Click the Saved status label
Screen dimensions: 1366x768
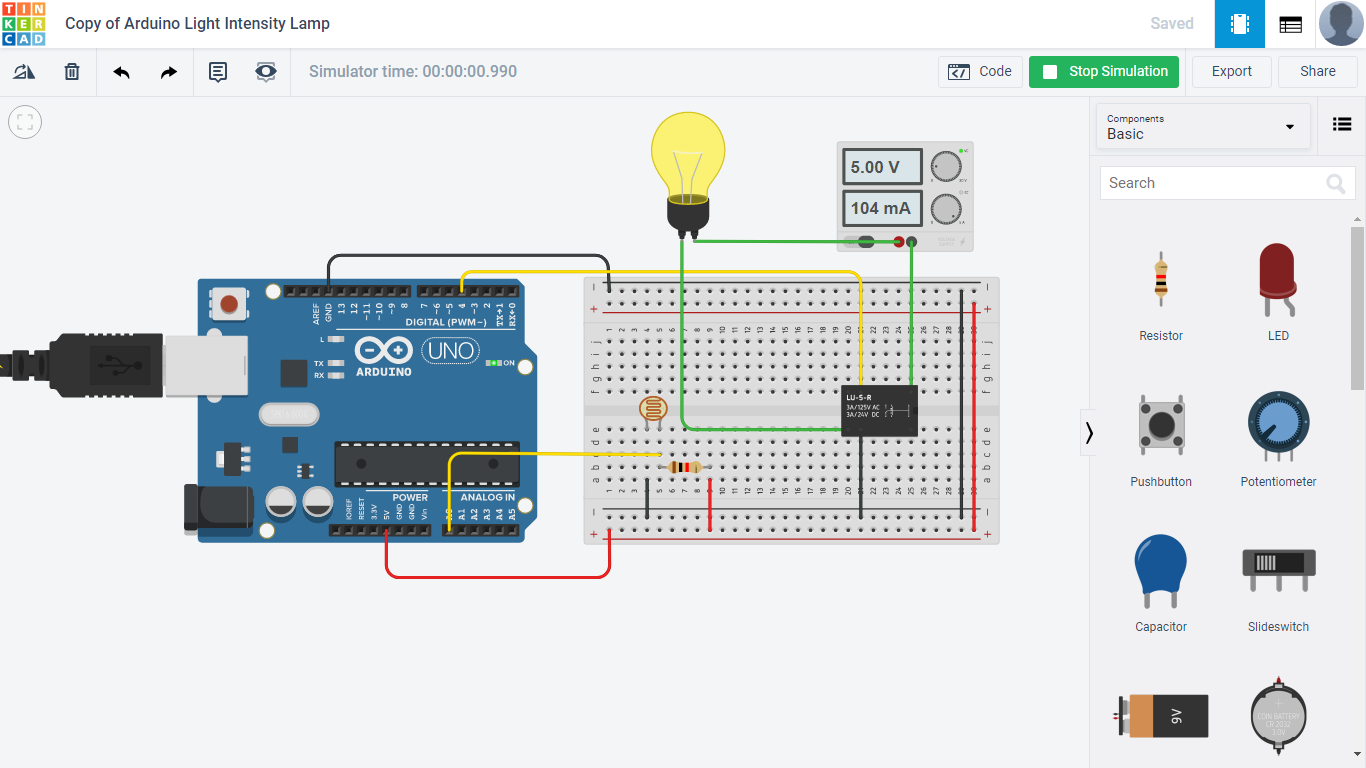1172,24
